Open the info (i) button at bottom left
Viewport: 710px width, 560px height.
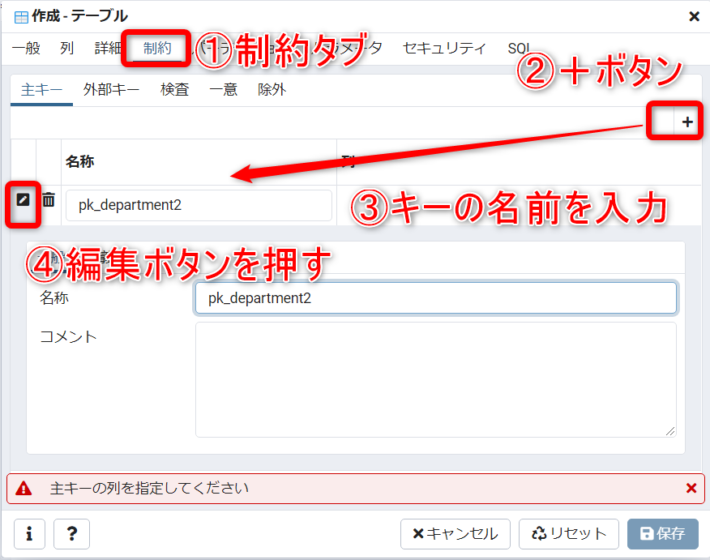click(x=29, y=533)
